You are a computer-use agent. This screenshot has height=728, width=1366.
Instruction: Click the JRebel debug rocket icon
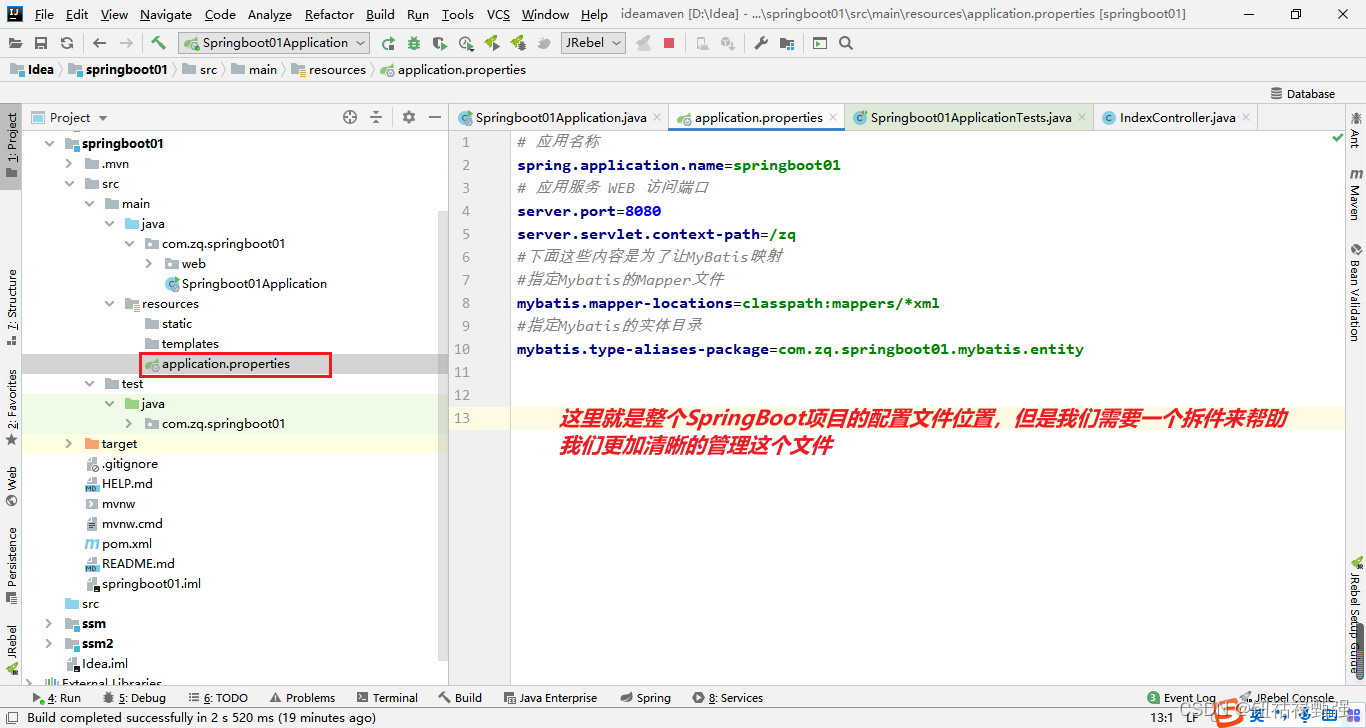(x=518, y=43)
